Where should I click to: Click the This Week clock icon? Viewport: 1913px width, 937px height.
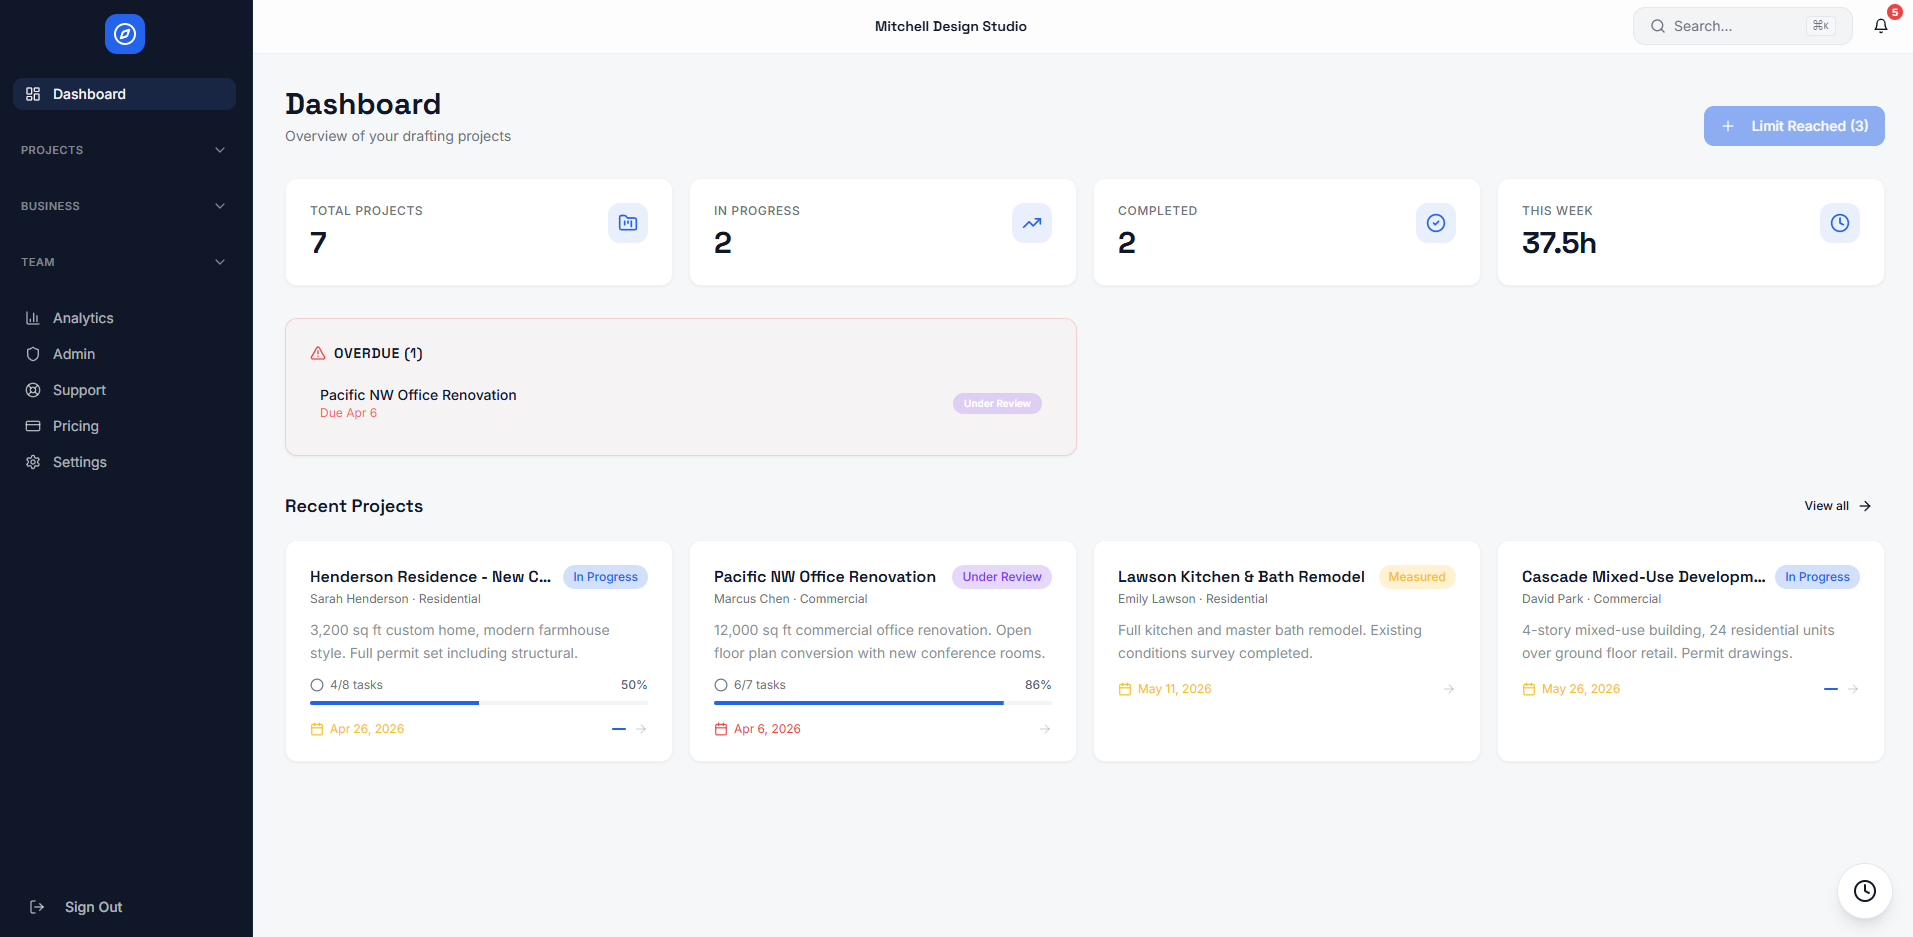click(x=1839, y=223)
